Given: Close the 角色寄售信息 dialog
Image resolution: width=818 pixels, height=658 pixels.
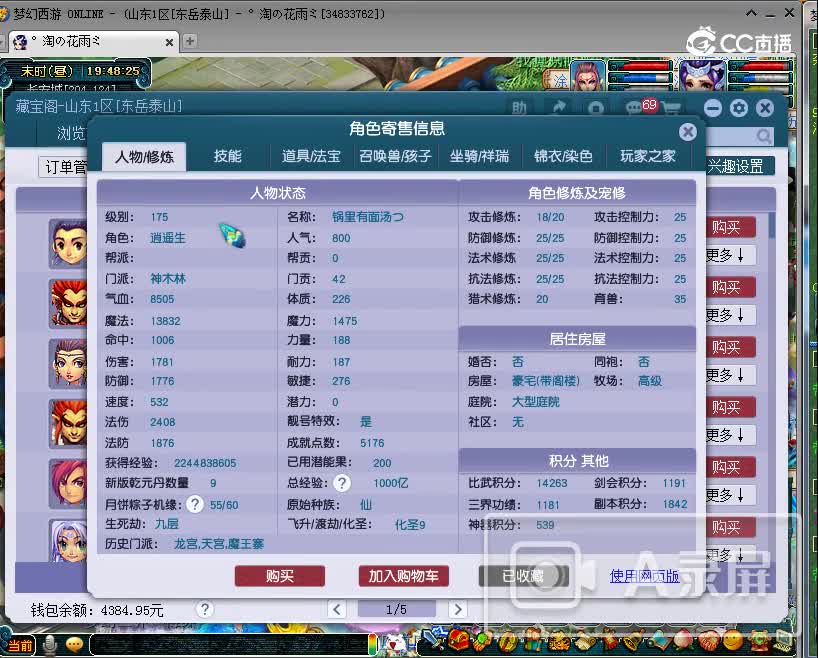Looking at the screenshot, I should click(688, 132).
